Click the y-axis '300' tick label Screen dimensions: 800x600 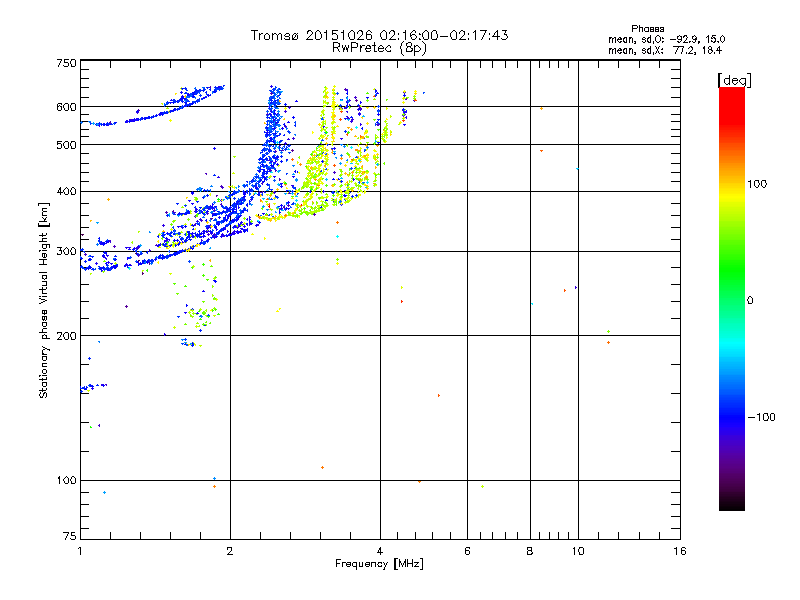point(66,252)
